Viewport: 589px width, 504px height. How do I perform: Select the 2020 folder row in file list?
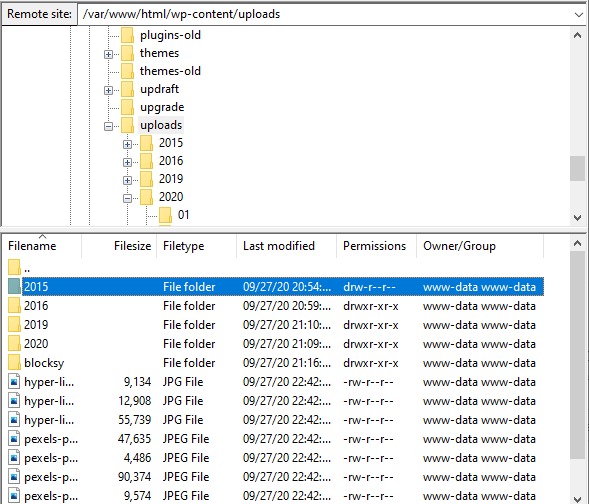coord(276,344)
